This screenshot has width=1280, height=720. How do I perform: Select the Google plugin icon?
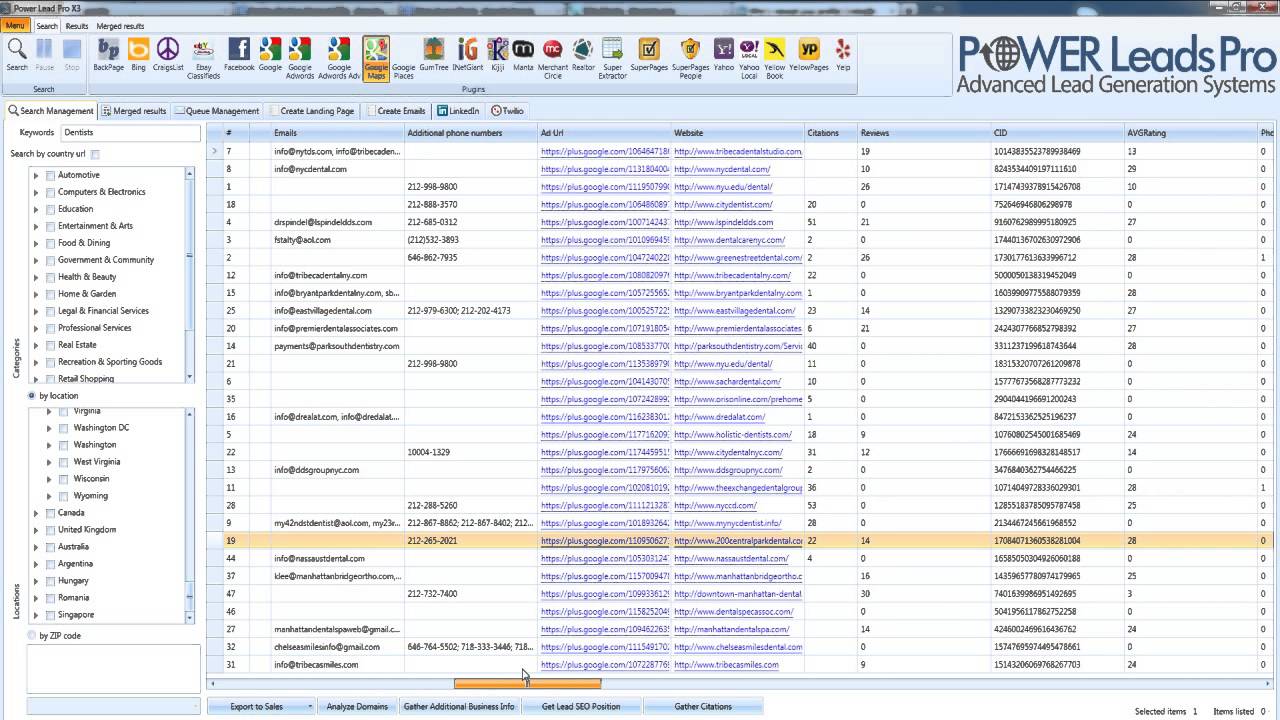270,54
